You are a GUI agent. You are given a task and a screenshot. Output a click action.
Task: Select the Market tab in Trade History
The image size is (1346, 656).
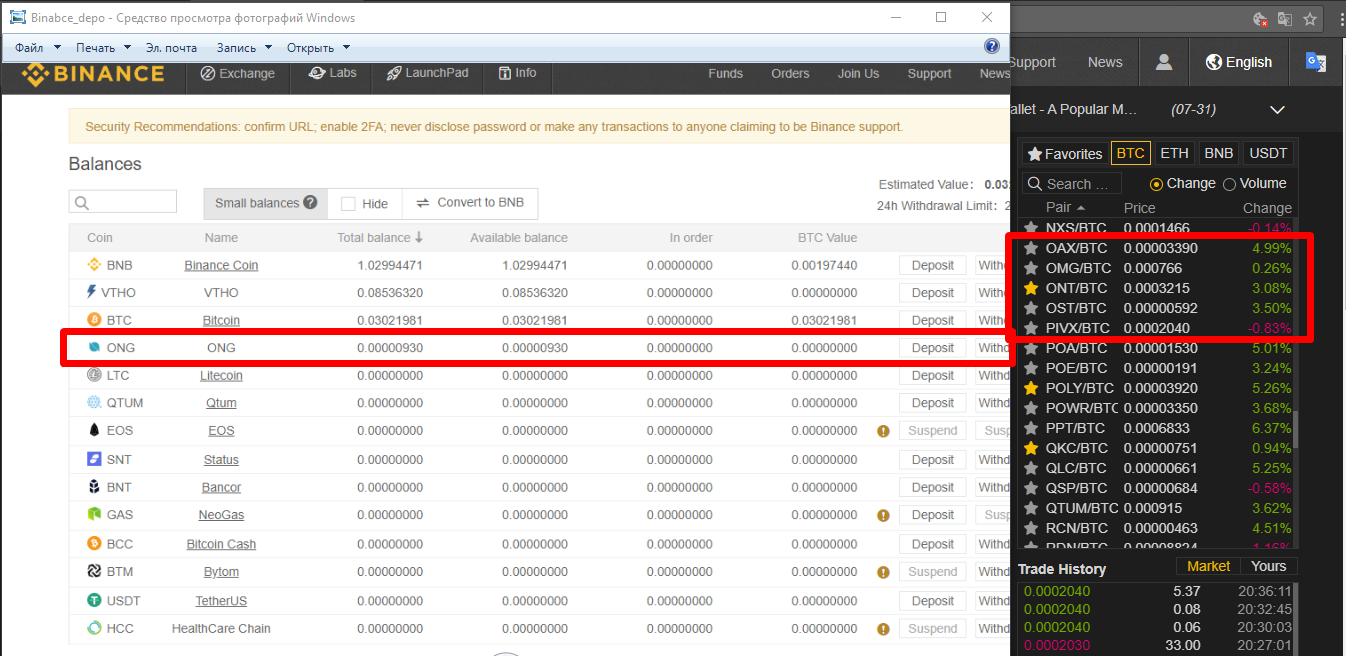[x=1208, y=566]
